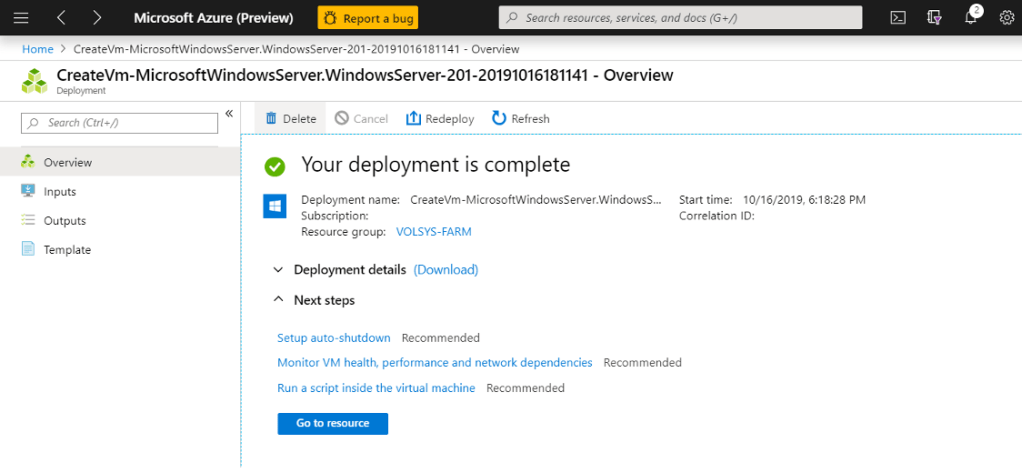Screen dimensions: 1022x473
Task: Open the VOLSYS-FARM resource group link
Action: point(433,232)
